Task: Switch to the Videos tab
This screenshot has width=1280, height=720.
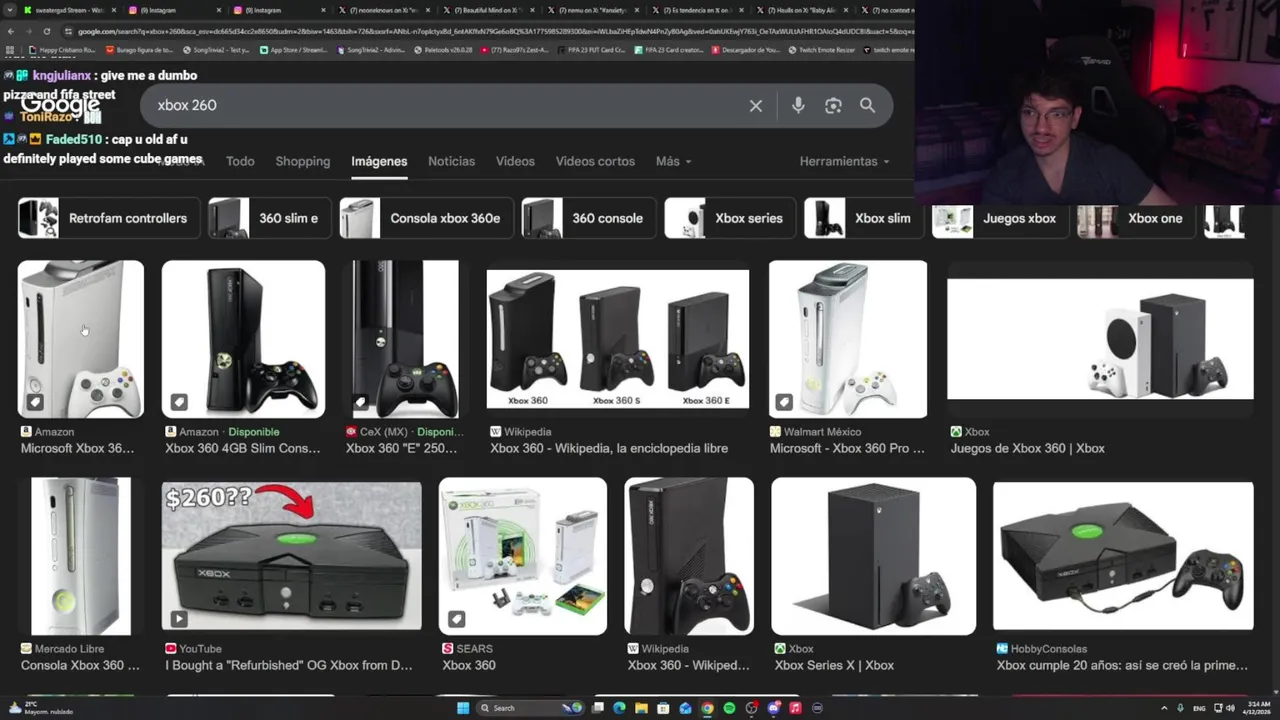Action: coord(515,161)
